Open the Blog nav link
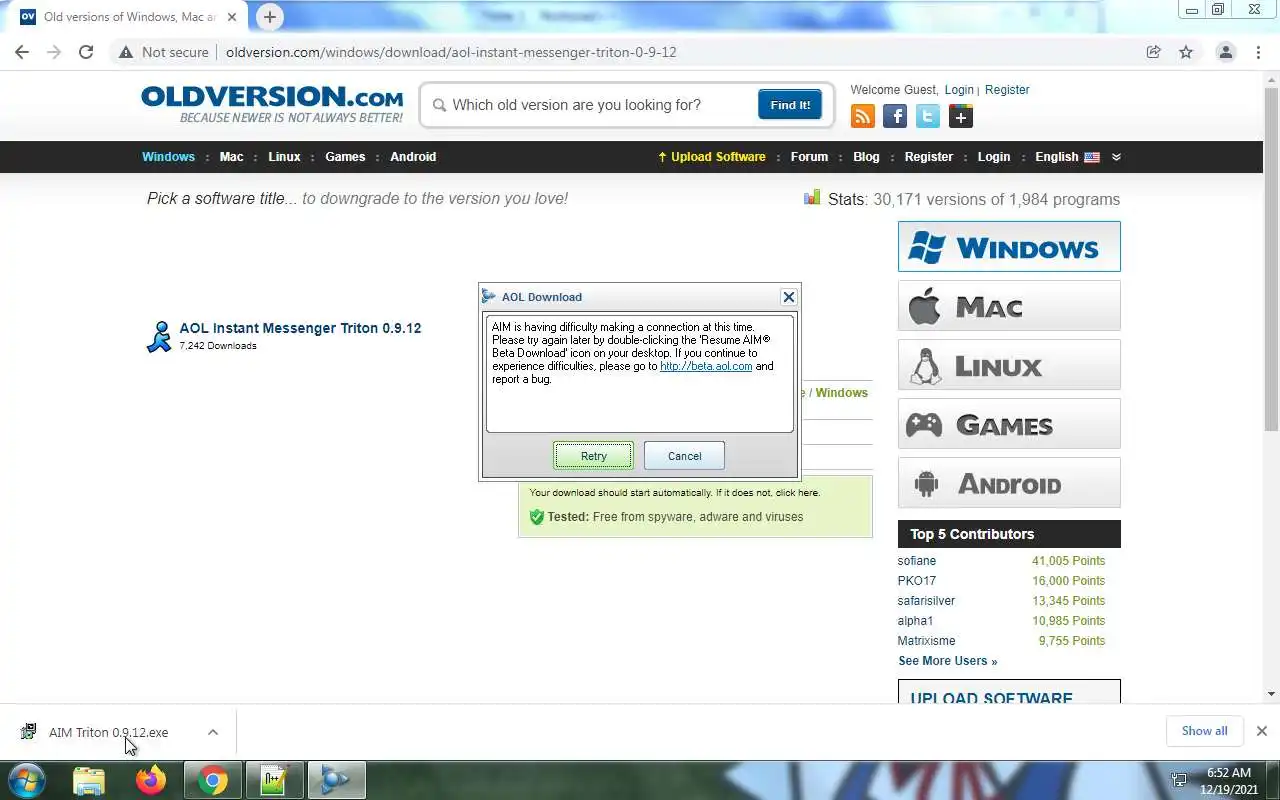The height and width of the screenshot is (800, 1280). (x=866, y=157)
